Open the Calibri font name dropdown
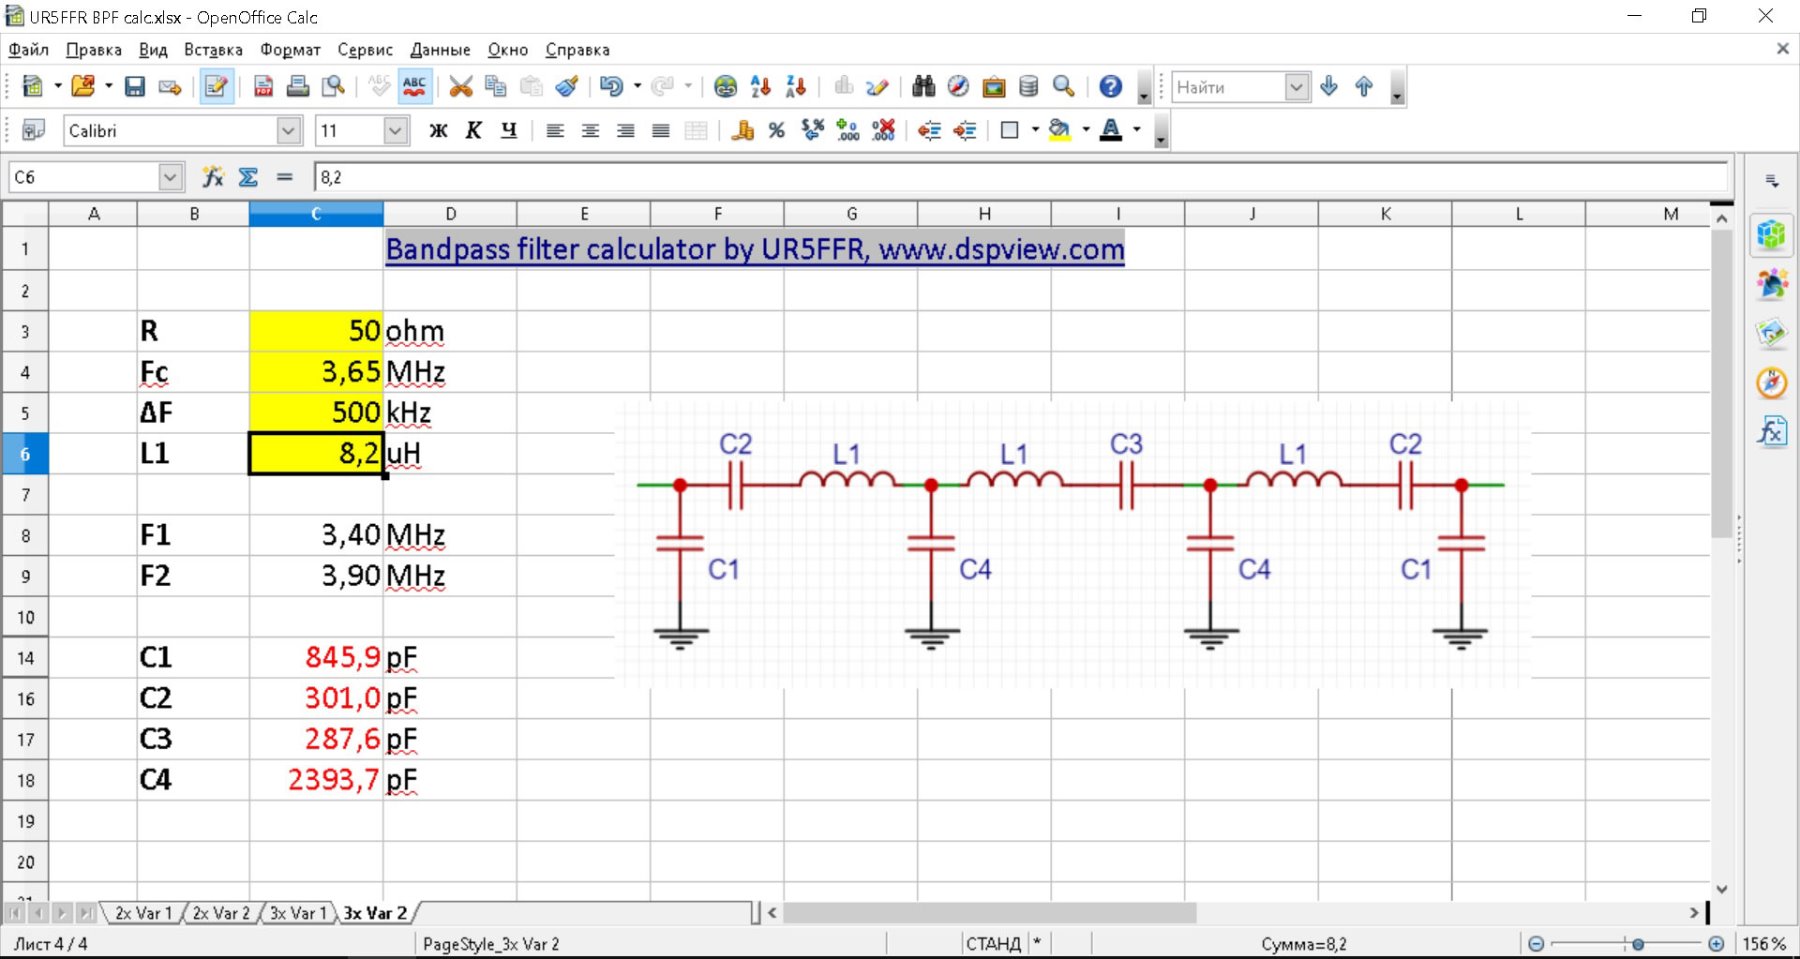This screenshot has width=1800, height=959. (288, 131)
